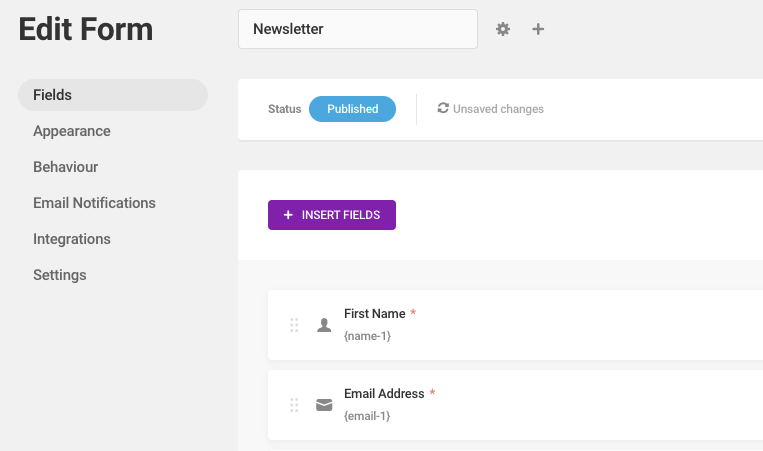Screen dimensions: 763x451
Task: Focus the Newsletter form name field
Action: pyautogui.click(x=358, y=29)
